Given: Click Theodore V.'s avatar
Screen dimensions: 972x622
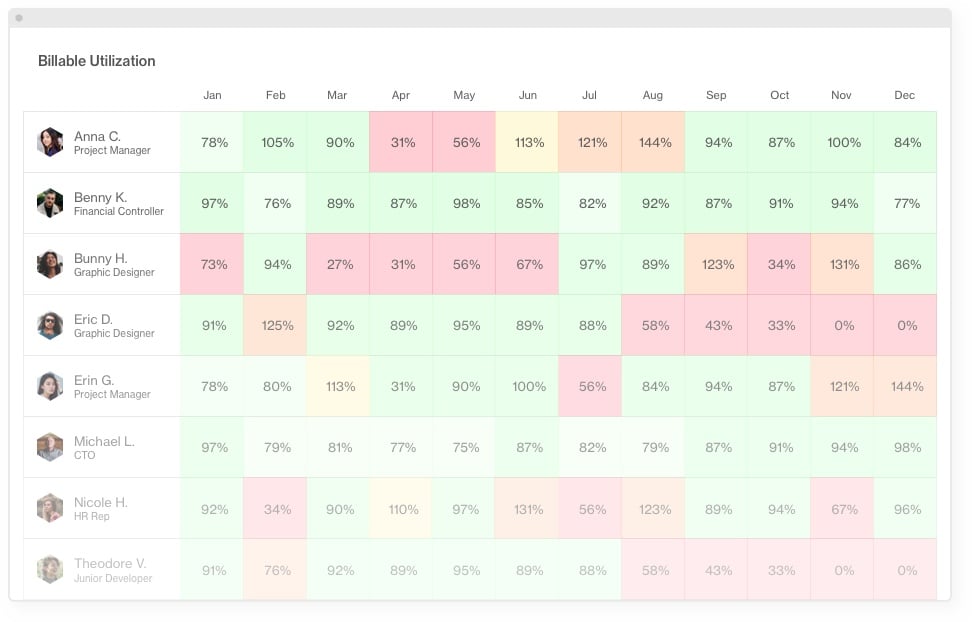Looking at the screenshot, I should click(50, 569).
